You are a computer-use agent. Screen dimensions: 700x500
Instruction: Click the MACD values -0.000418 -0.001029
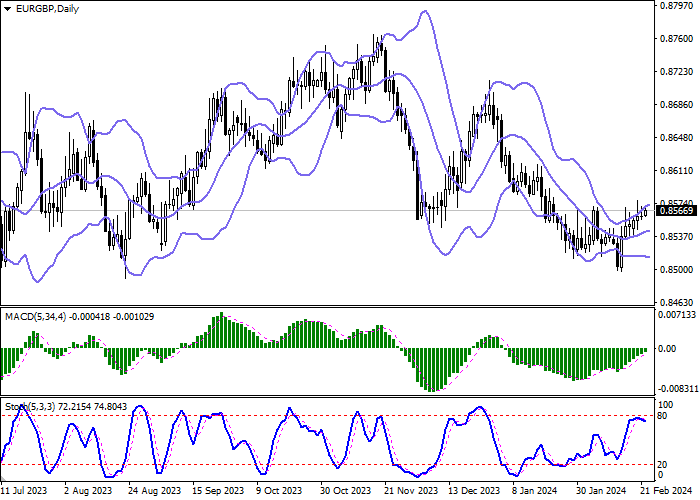pyautogui.click(x=112, y=317)
